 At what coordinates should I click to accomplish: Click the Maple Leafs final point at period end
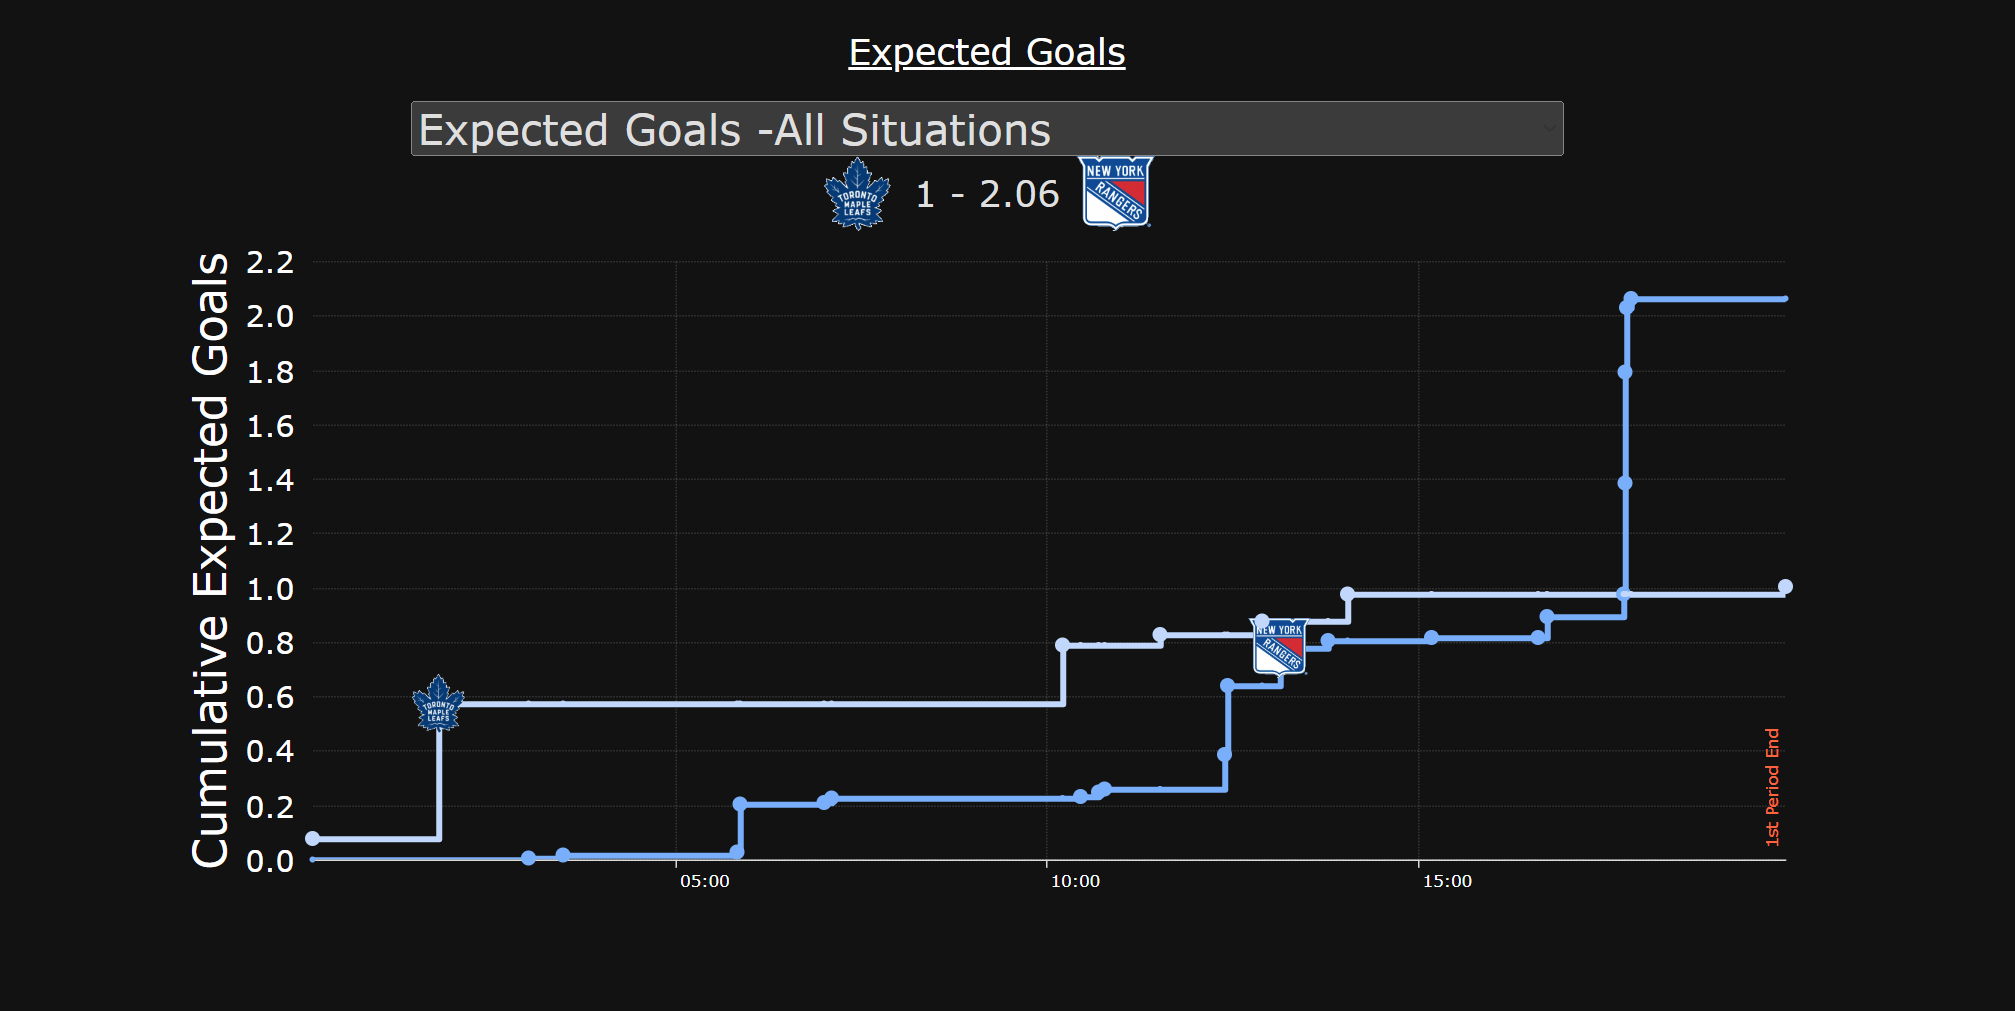point(1785,587)
